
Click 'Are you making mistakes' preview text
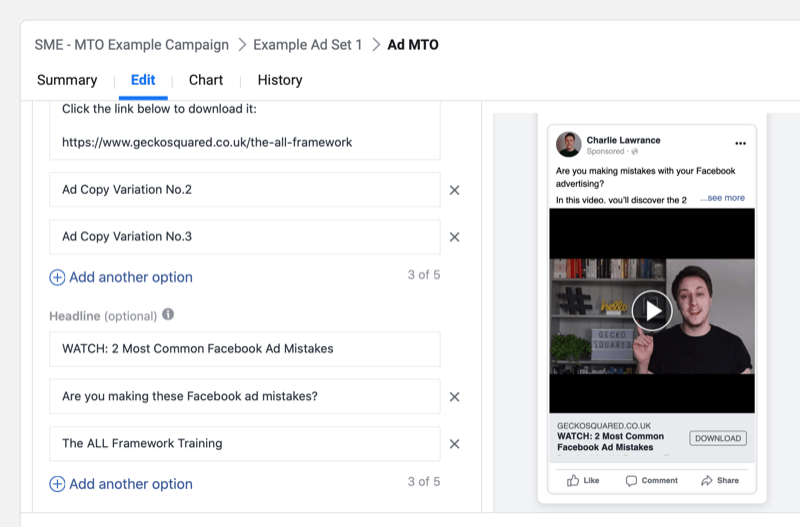tap(645, 177)
